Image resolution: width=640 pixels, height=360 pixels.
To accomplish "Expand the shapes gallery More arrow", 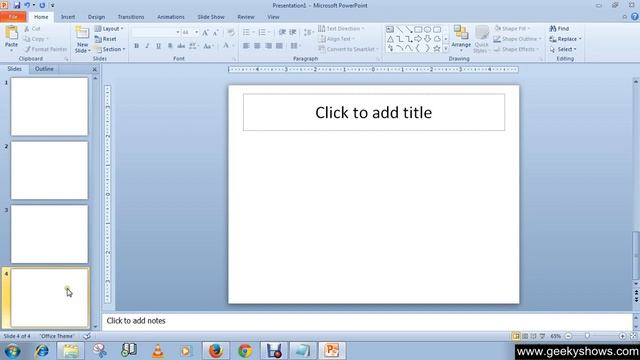I will 446,49.
